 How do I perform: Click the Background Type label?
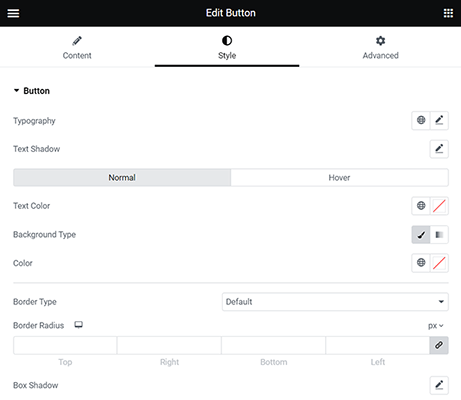click(x=44, y=235)
